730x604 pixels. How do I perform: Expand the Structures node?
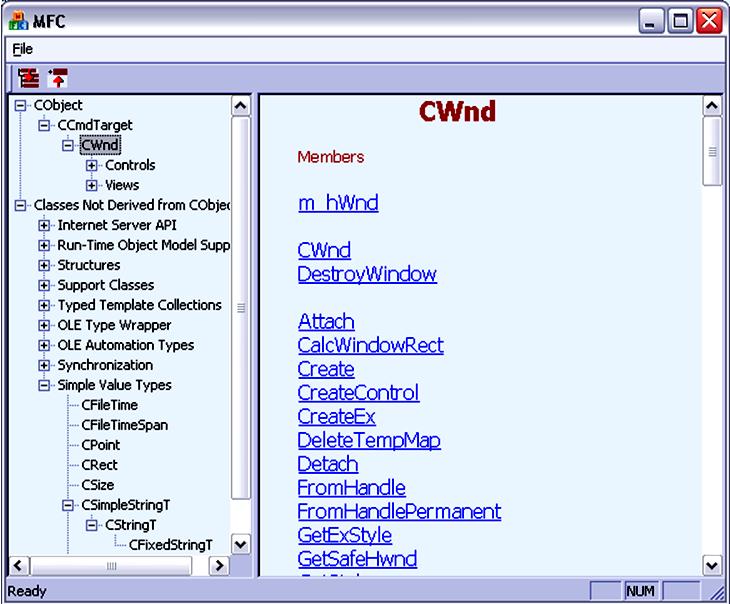click(x=44, y=265)
